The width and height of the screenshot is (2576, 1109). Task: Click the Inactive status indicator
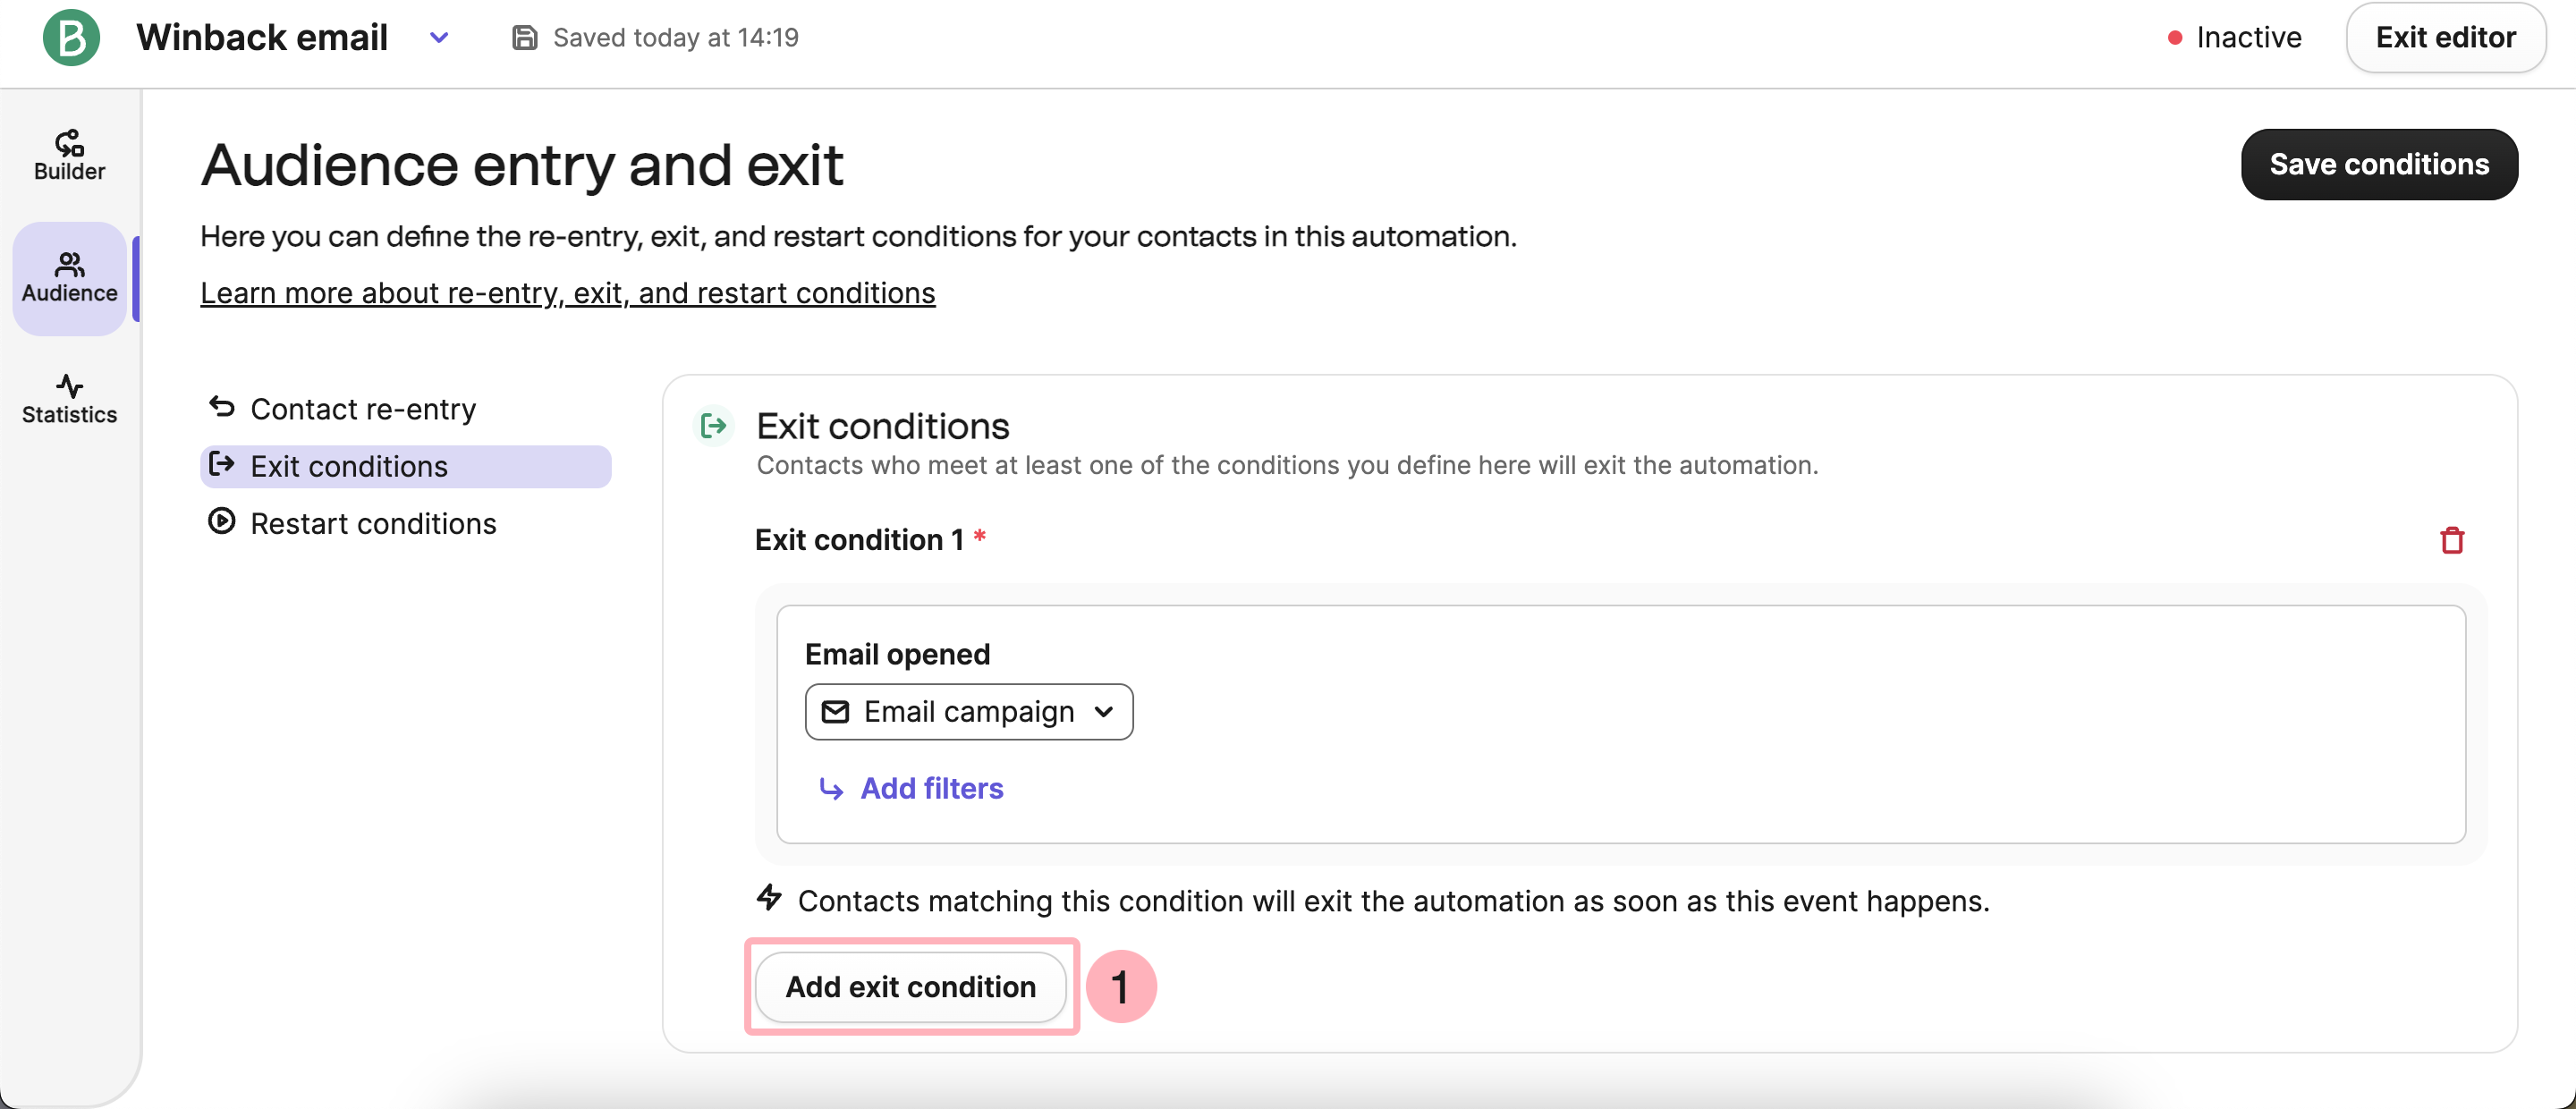click(2234, 38)
